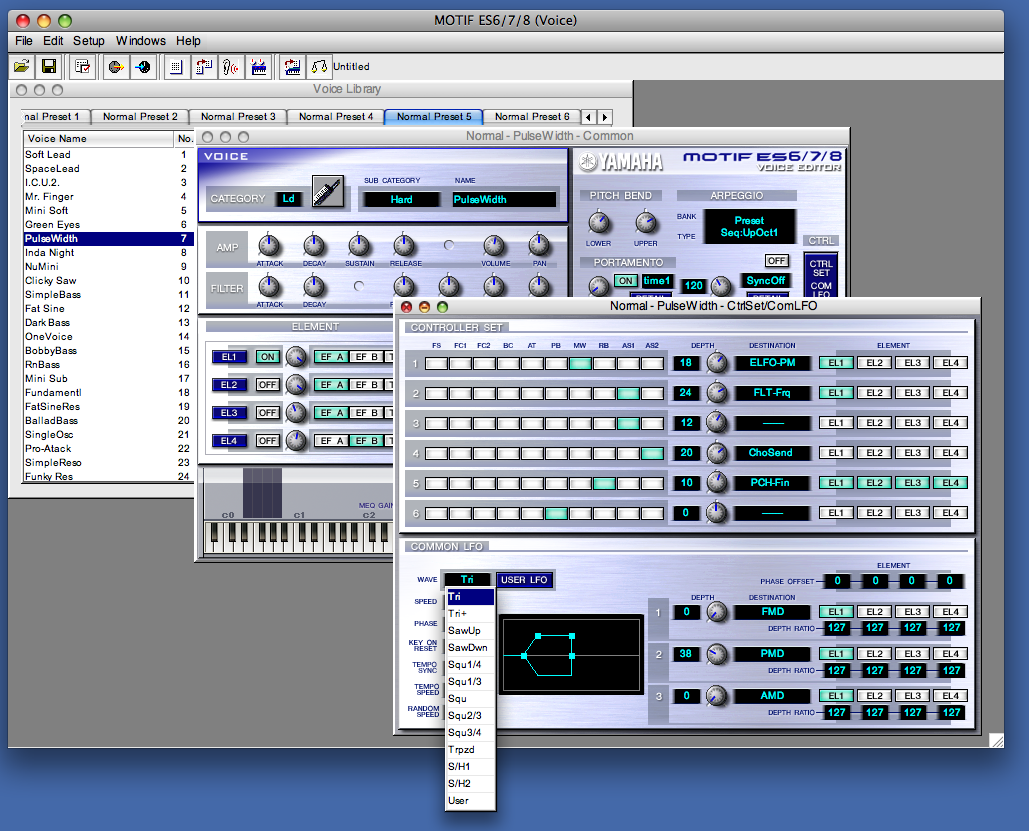Click EF A button for EL1
This screenshot has width=1029, height=831.
pos(331,357)
